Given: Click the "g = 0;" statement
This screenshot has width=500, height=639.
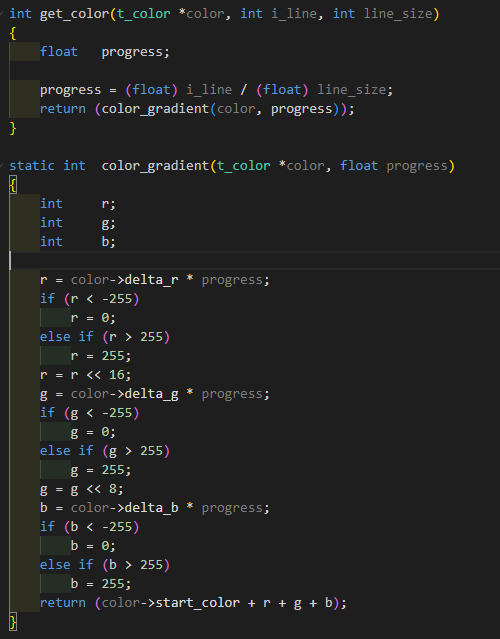Looking at the screenshot, I should (x=93, y=432).
